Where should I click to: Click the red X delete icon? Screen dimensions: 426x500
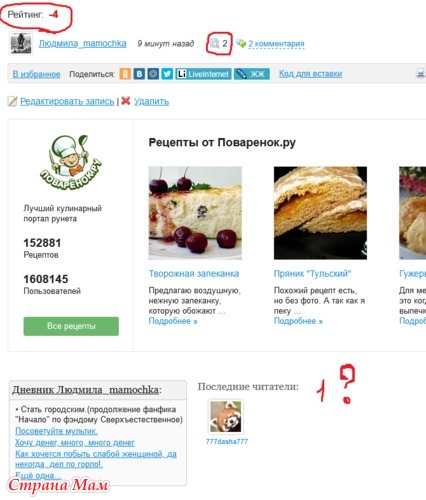(x=126, y=101)
